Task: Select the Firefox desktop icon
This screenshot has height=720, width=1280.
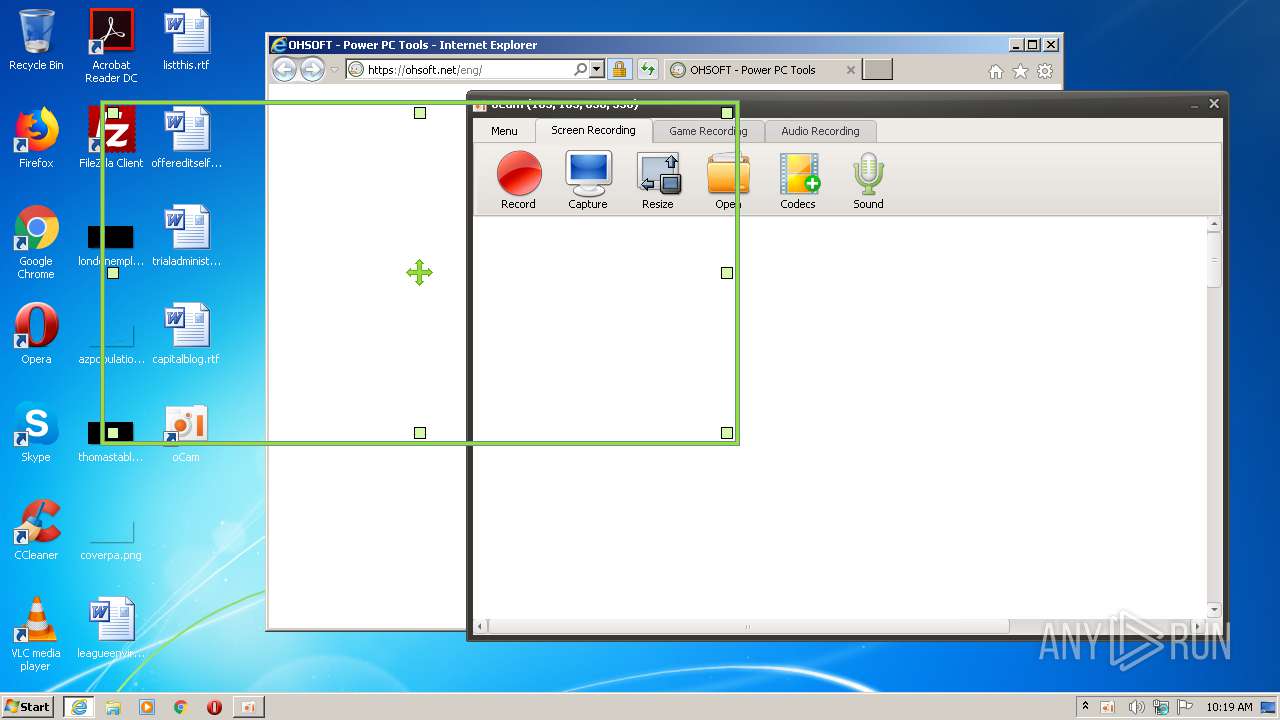Action: click(x=36, y=138)
